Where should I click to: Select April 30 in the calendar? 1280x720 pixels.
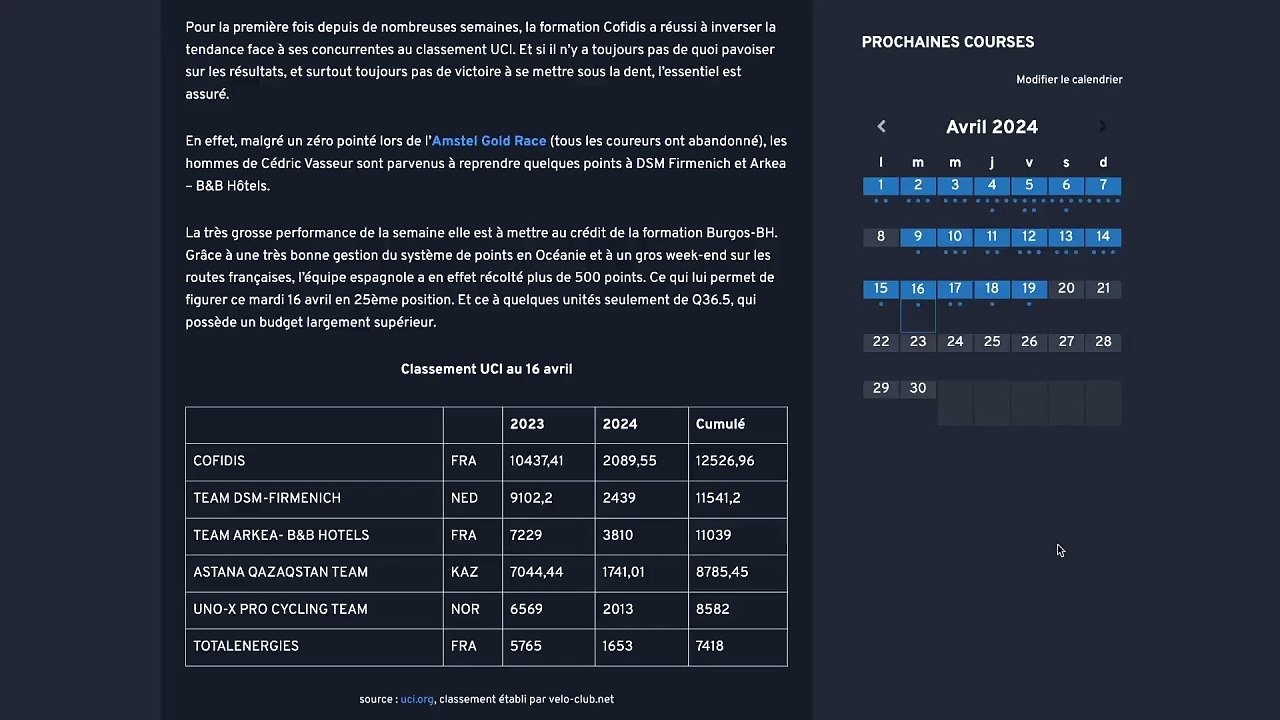click(x=918, y=389)
